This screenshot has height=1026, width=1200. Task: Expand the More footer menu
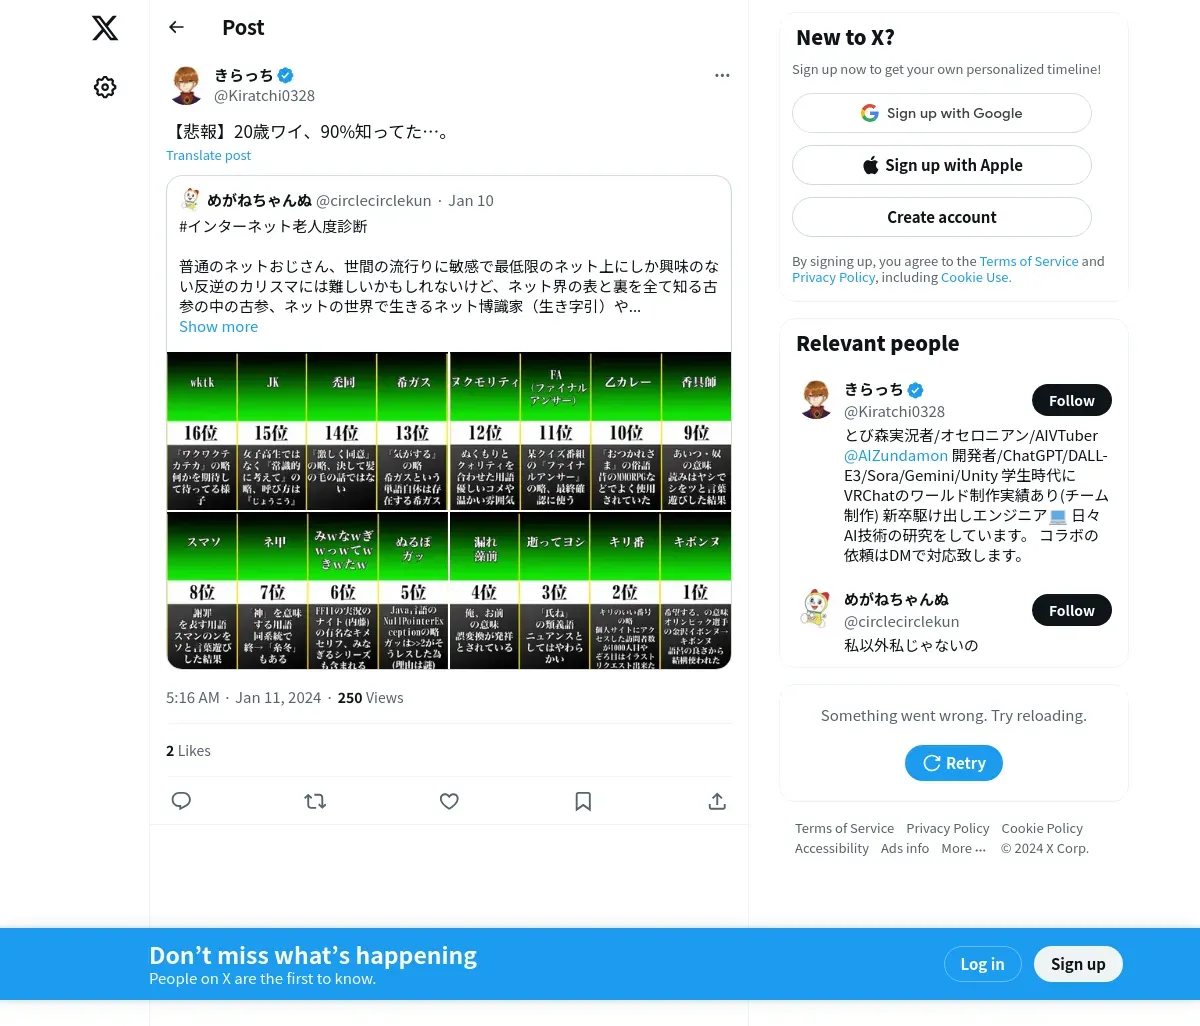pos(963,848)
